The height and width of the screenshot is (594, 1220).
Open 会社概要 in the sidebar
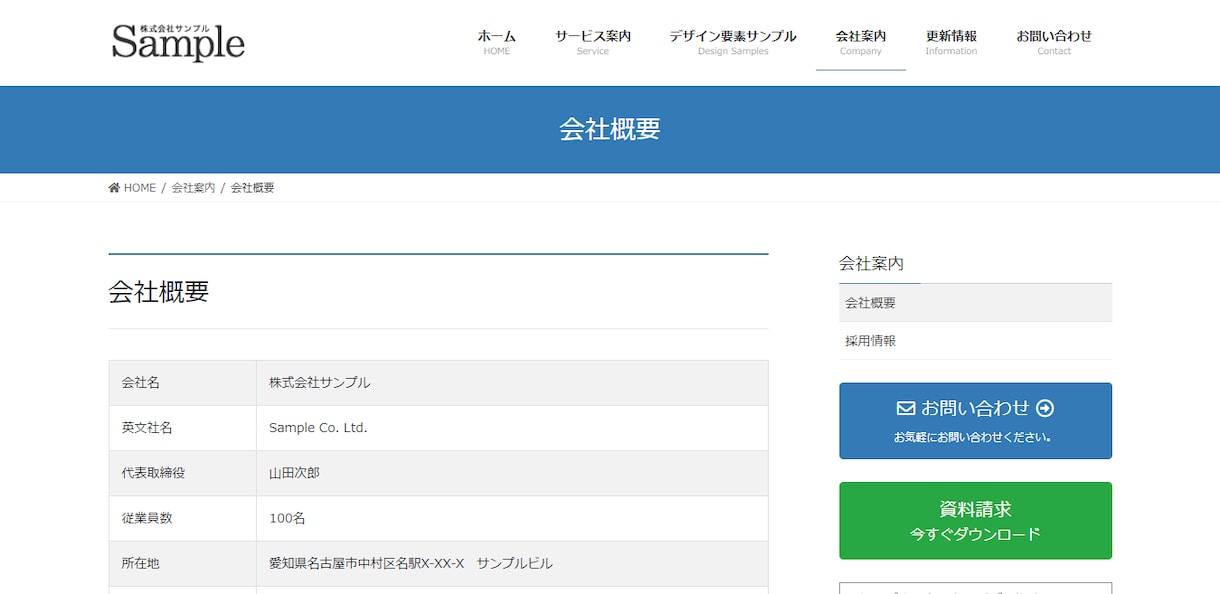pos(975,303)
